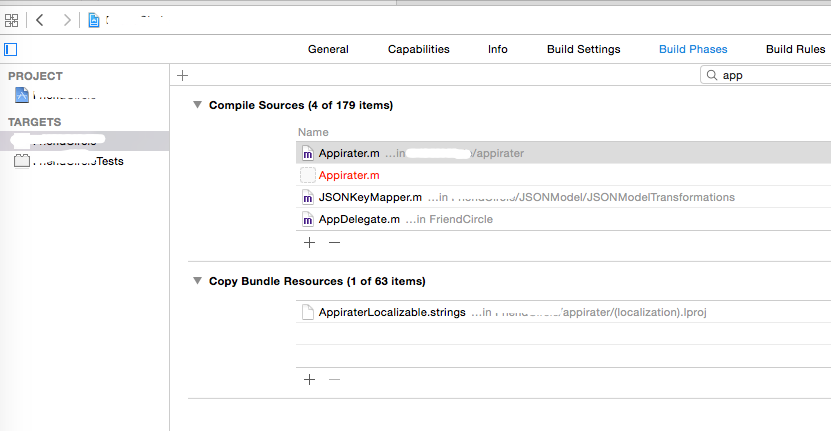Select JSONKeyMapper.m source row

[x=563, y=197]
